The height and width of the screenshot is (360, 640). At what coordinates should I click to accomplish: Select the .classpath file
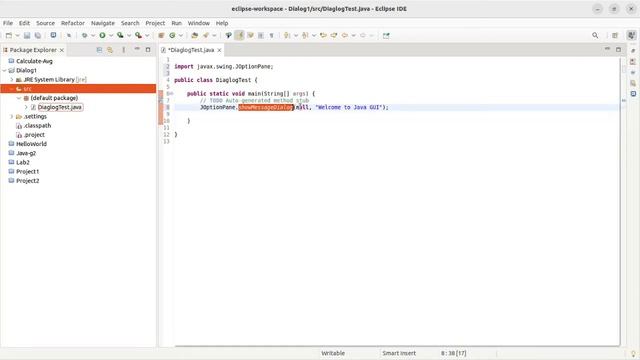(x=38, y=126)
